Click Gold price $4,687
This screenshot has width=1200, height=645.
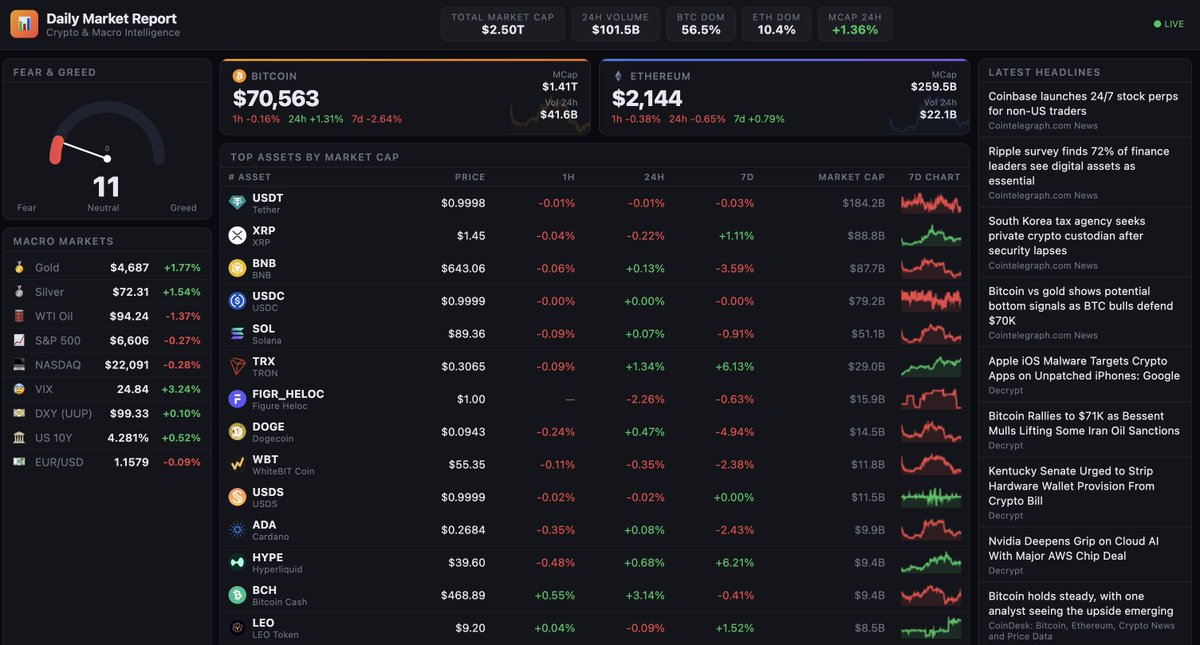click(130, 268)
